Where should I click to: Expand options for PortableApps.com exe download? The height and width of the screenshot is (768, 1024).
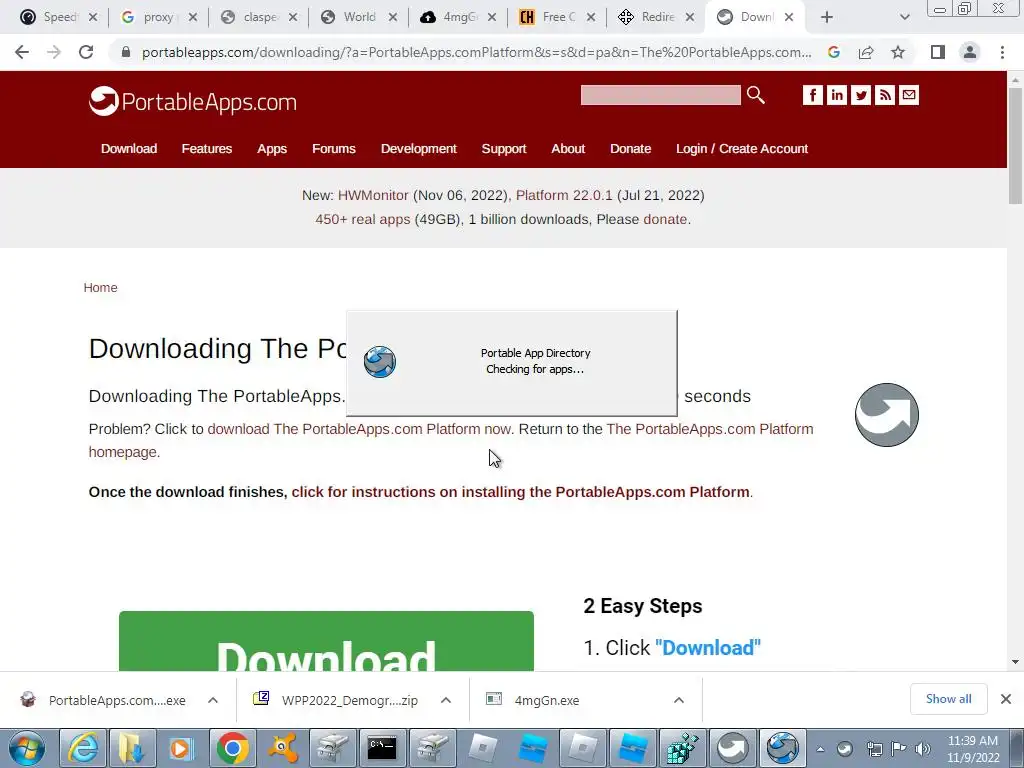click(213, 700)
